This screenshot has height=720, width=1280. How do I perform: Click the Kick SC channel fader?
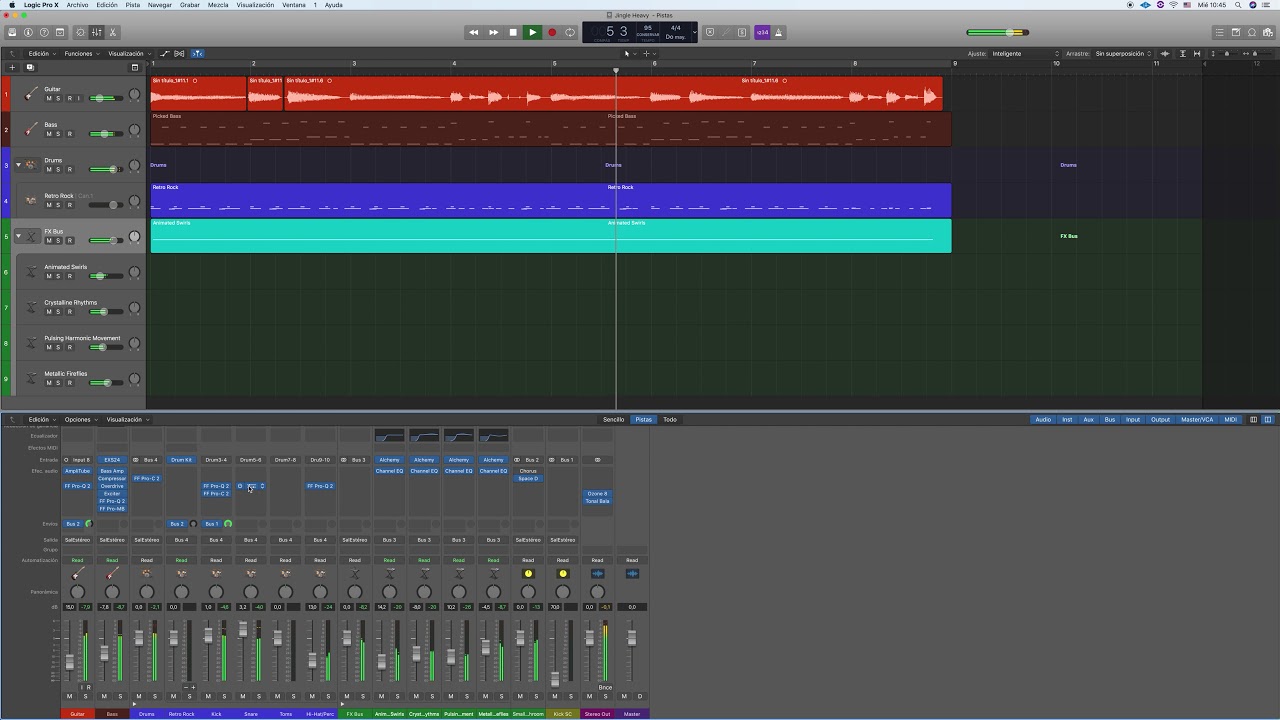pos(555,678)
